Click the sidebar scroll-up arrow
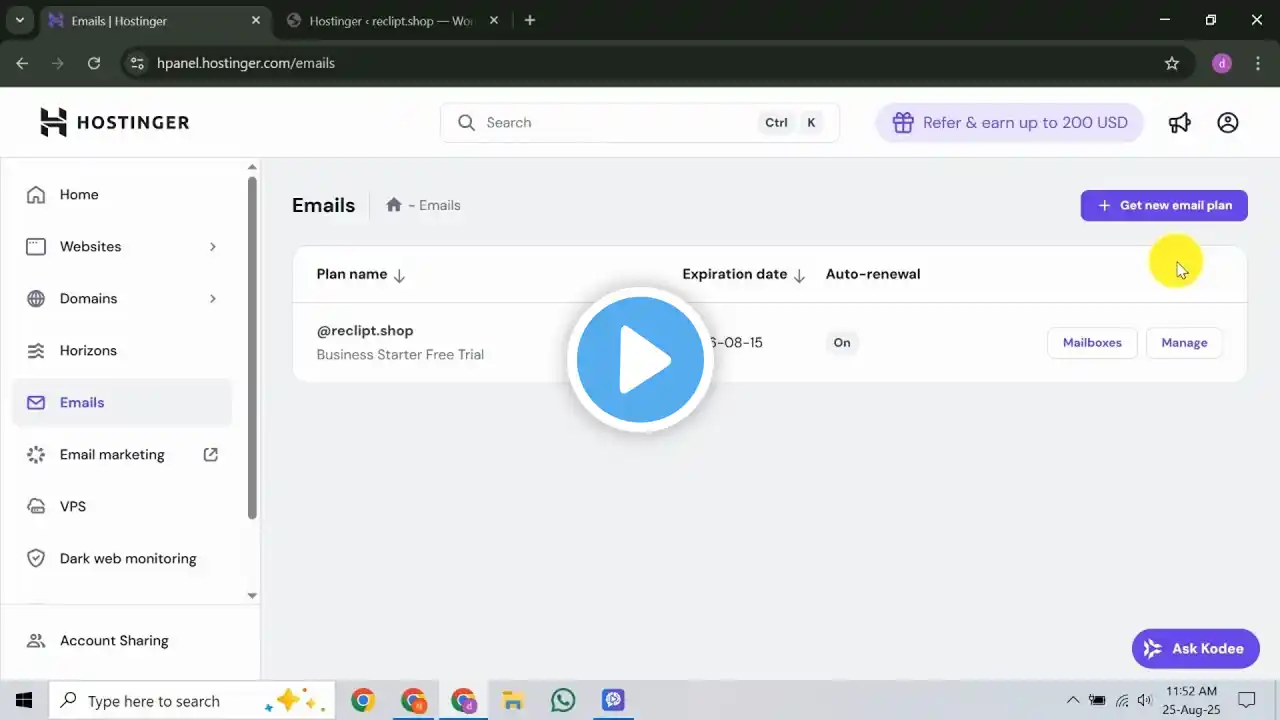 252,167
